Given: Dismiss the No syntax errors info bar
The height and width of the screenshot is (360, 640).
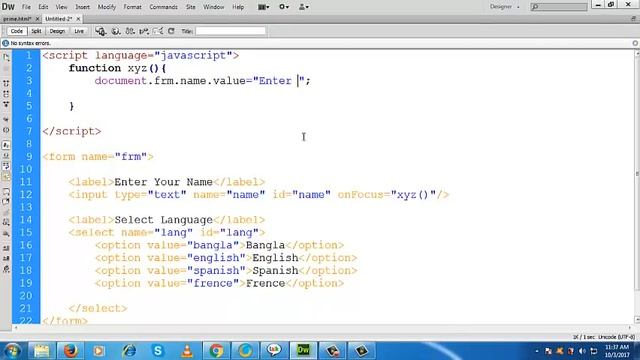Looking at the screenshot, I should tap(635, 43).
